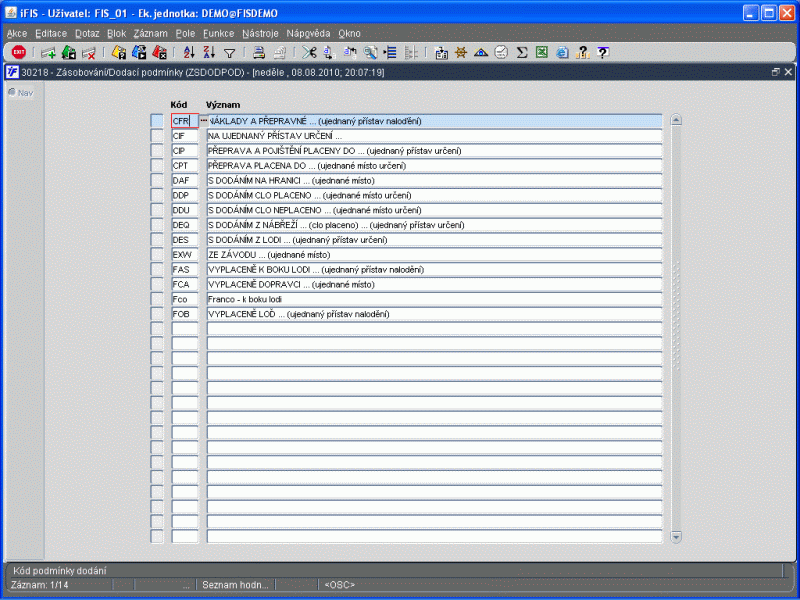Click the context help question mark icon
This screenshot has width=800, height=600.
pyautogui.click(x=603, y=52)
